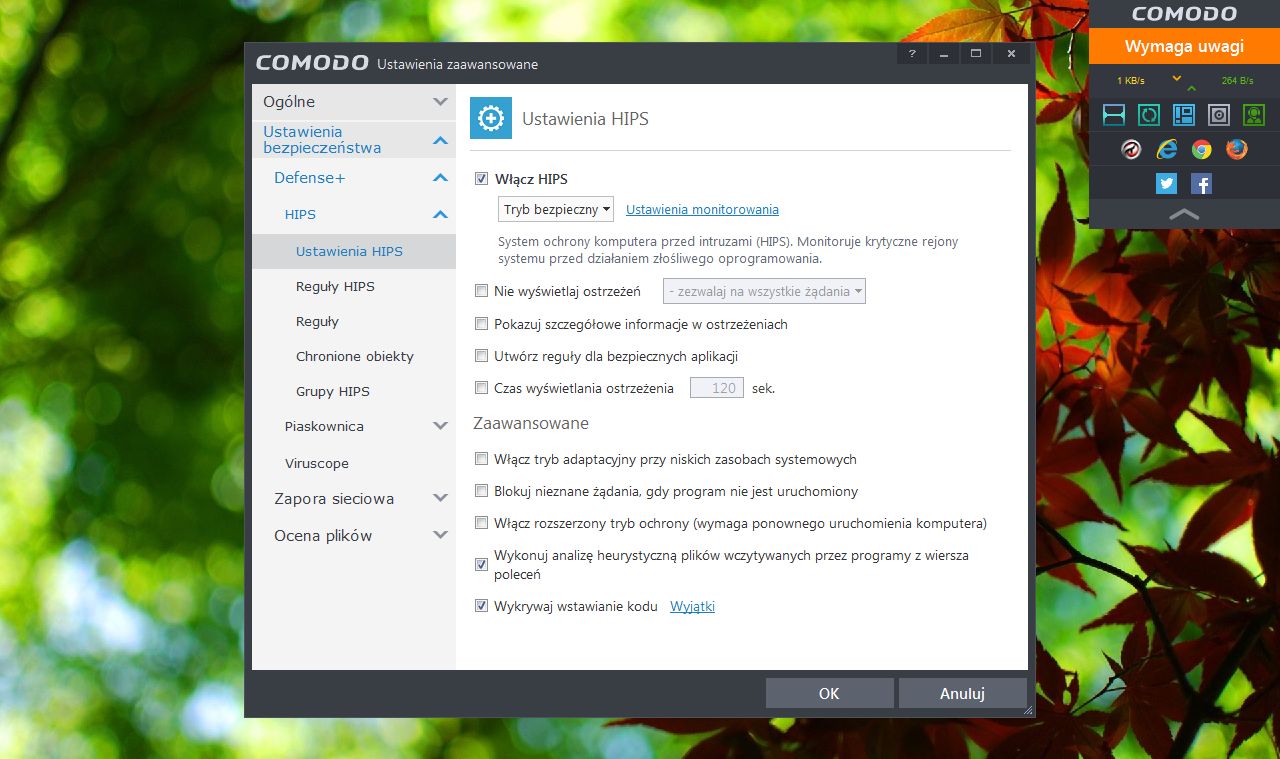Click the HIPS settings gear icon in header
This screenshot has width=1280, height=759.
[491, 118]
